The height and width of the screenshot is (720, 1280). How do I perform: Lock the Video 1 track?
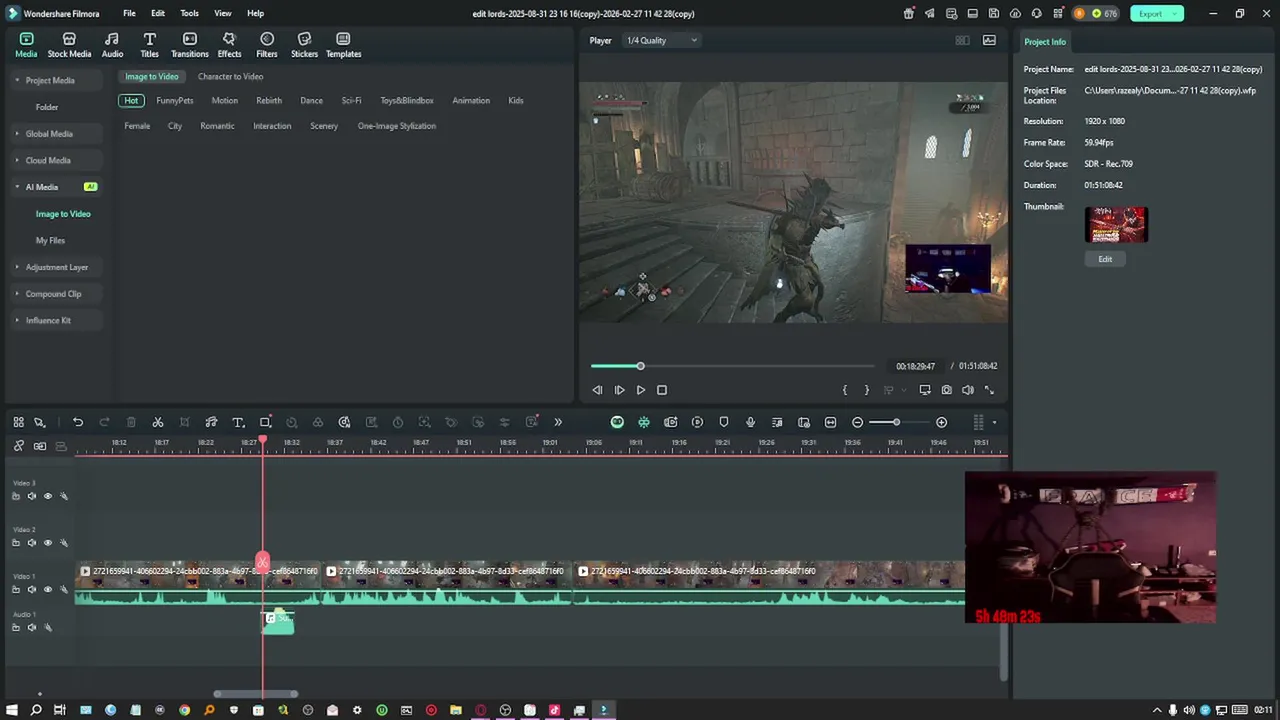(16, 590)
